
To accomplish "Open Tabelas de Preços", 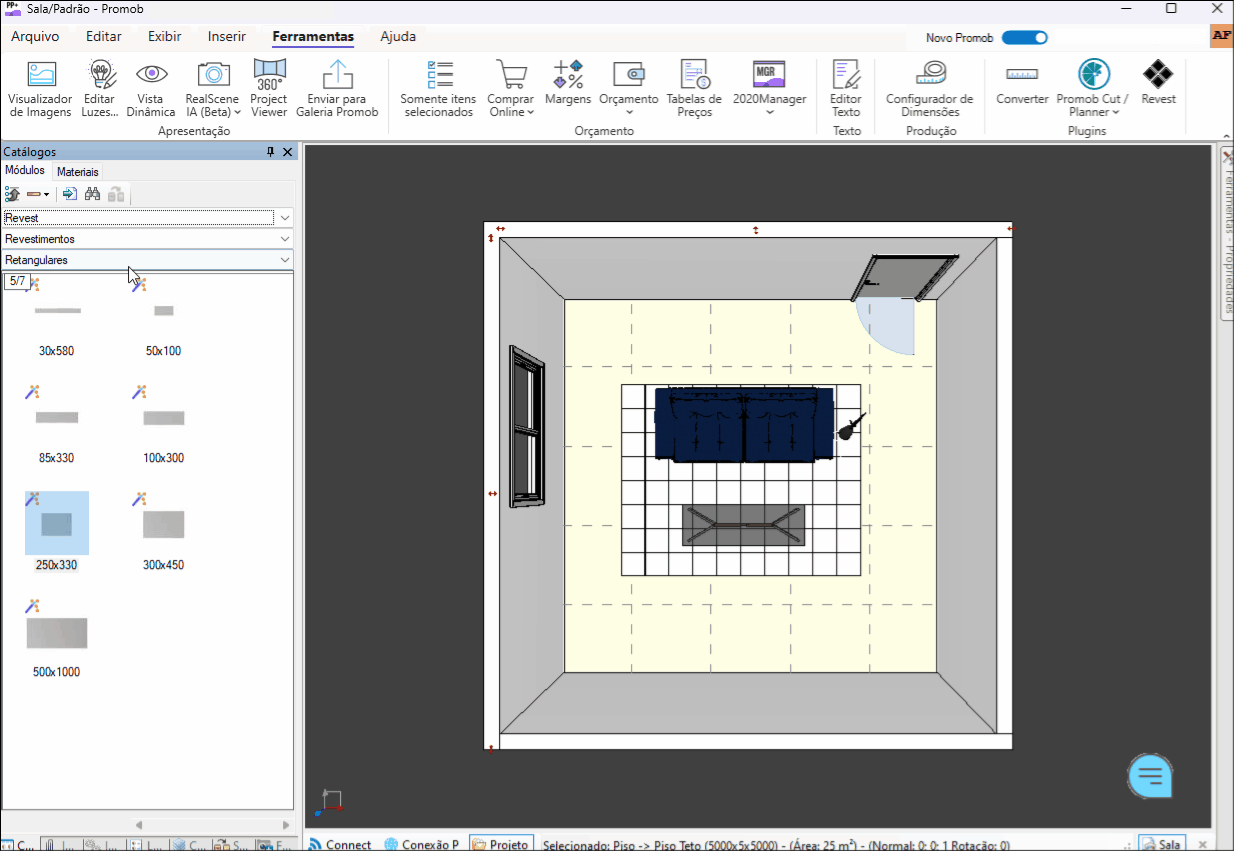I will [x=694, y=75].
